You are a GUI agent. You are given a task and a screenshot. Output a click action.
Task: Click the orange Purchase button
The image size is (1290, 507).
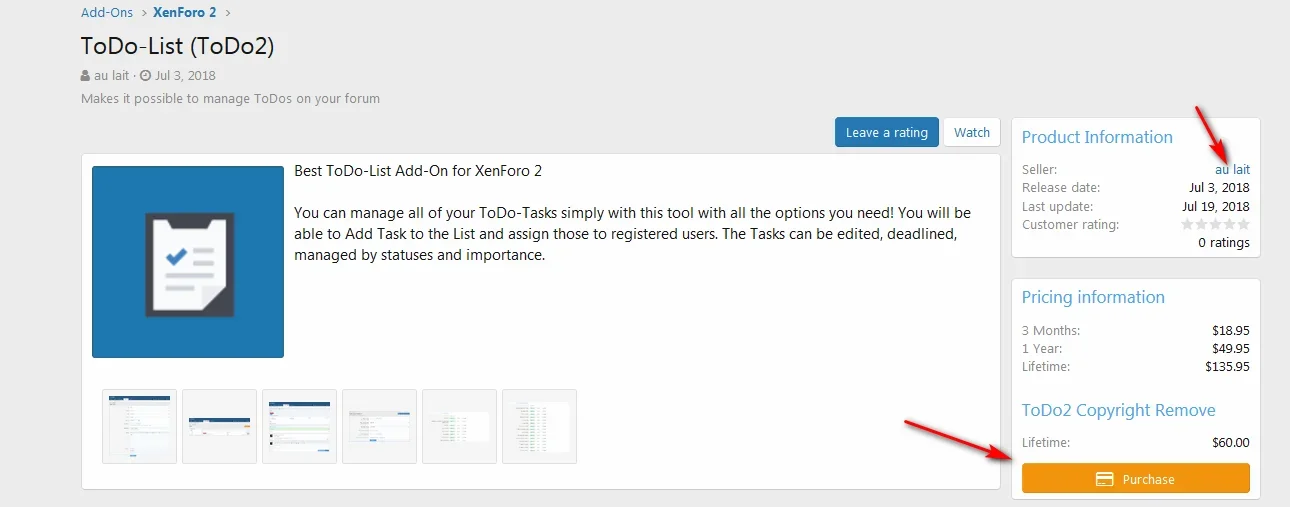(x=1136, y=479)
